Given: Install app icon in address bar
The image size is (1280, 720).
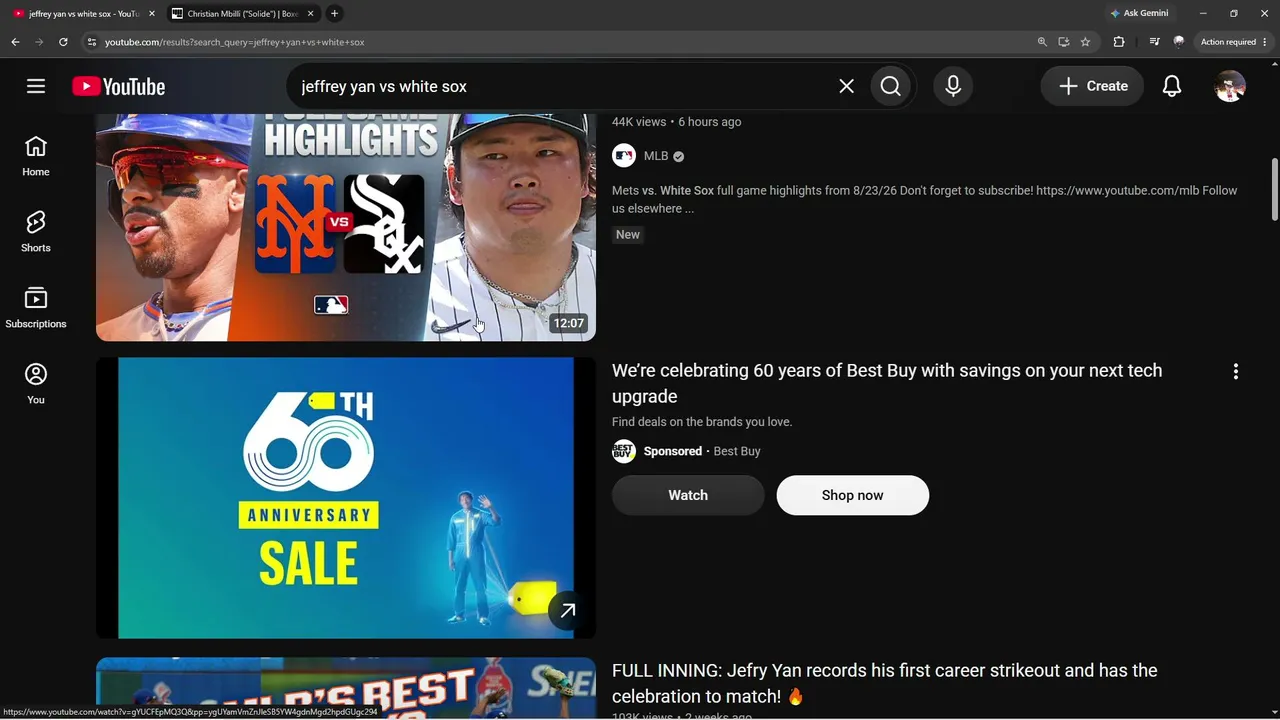Looking at the screenshot, I should tap(1064, 42).
